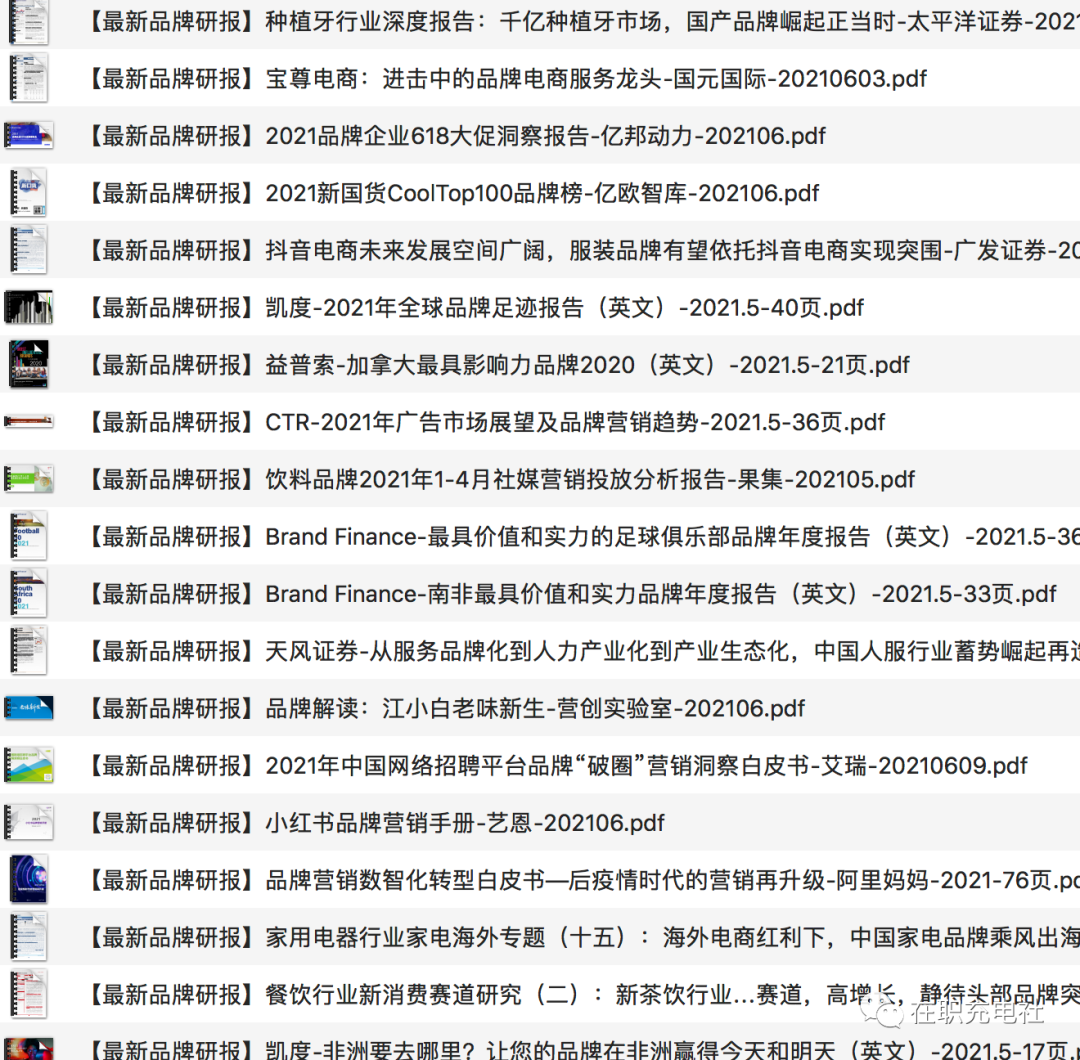This screenshot has height=1060, width=1080.
Task: Select file name Brand Finance-最具价值和实力的足球俱乐部品牌
Action: click(x=583, y=536)
